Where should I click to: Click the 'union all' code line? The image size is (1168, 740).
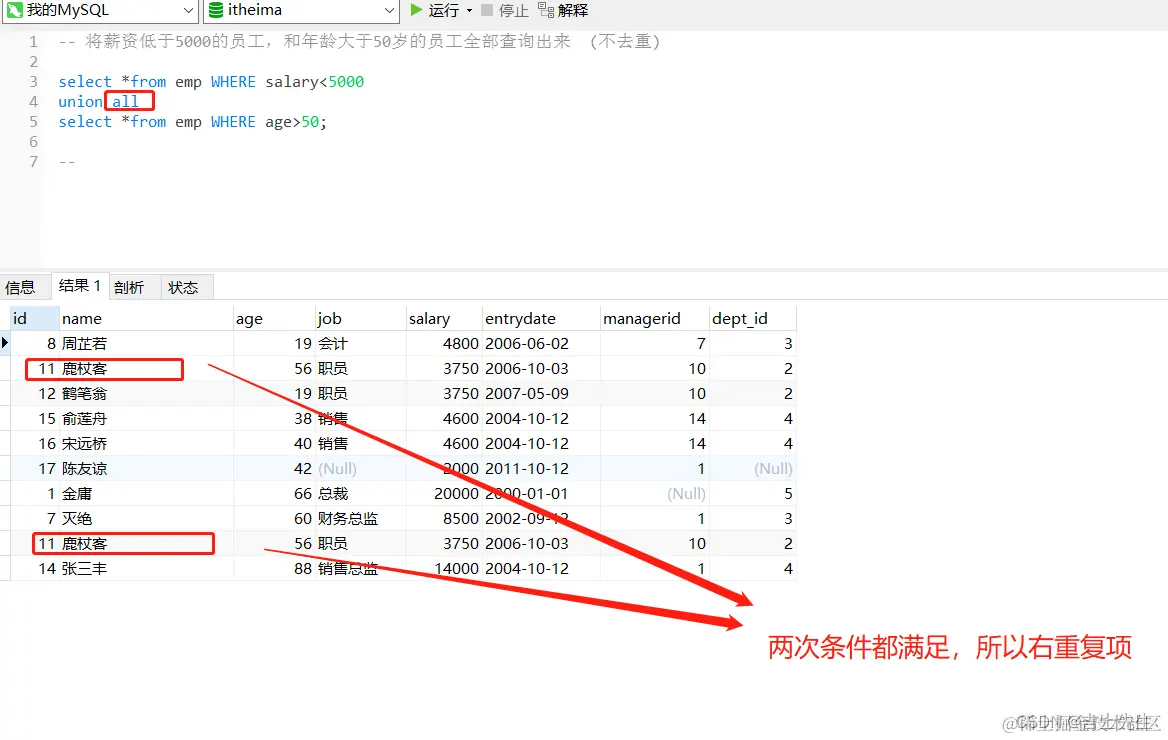click(98, 101)
